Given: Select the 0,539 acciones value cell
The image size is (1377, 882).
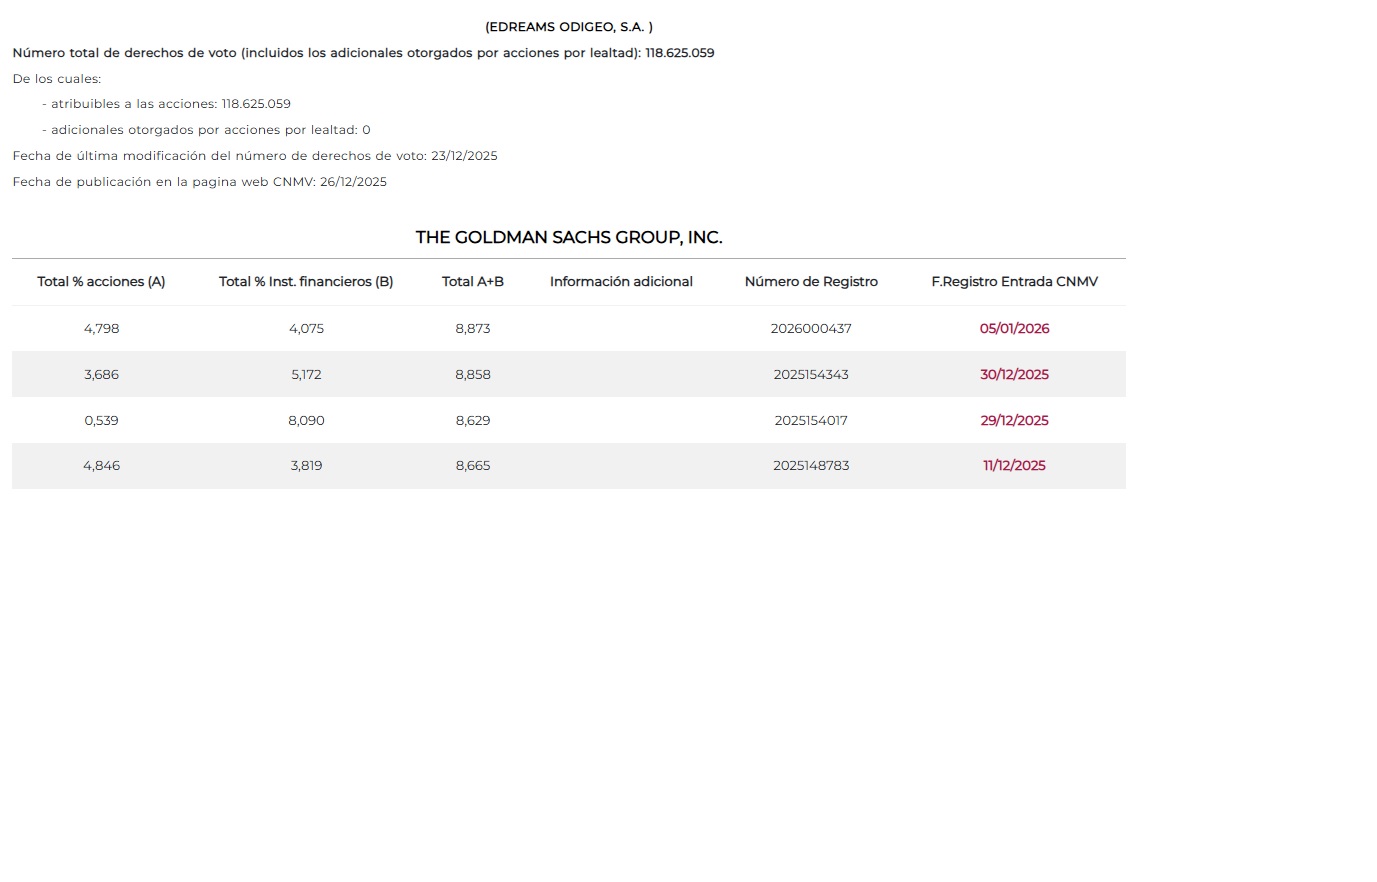Looking at the screenshot, I should pyautogui.click(x=101, y=420).
